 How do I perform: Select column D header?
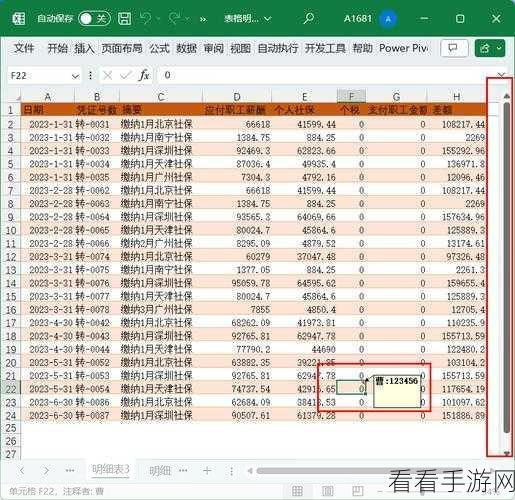(237, 97)
